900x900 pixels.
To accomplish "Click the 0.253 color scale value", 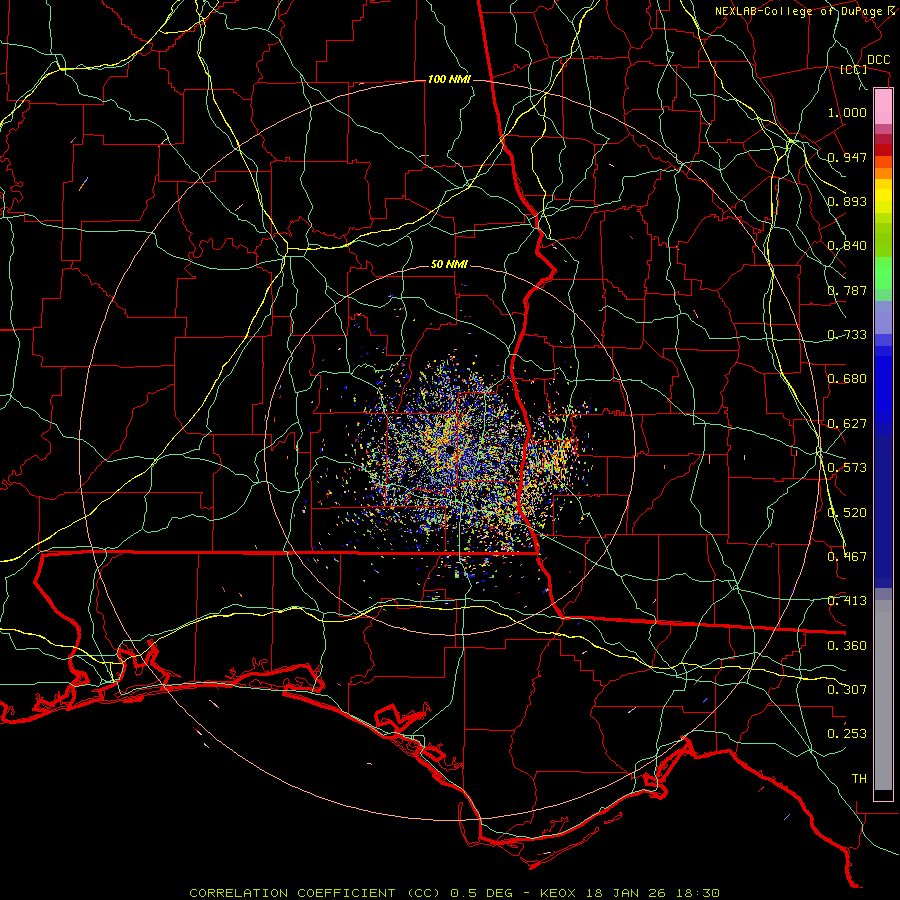I will [847, 734].
